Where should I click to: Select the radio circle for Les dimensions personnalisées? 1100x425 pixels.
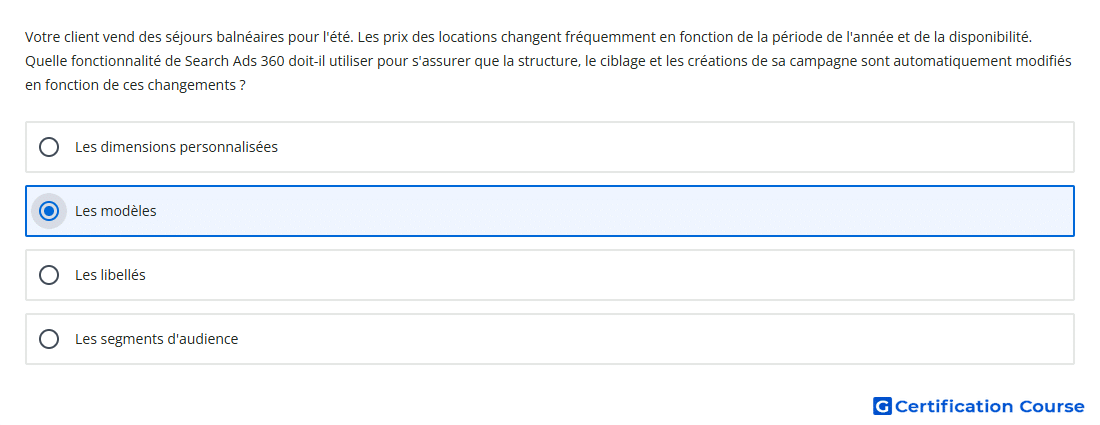tap(49, 147)
